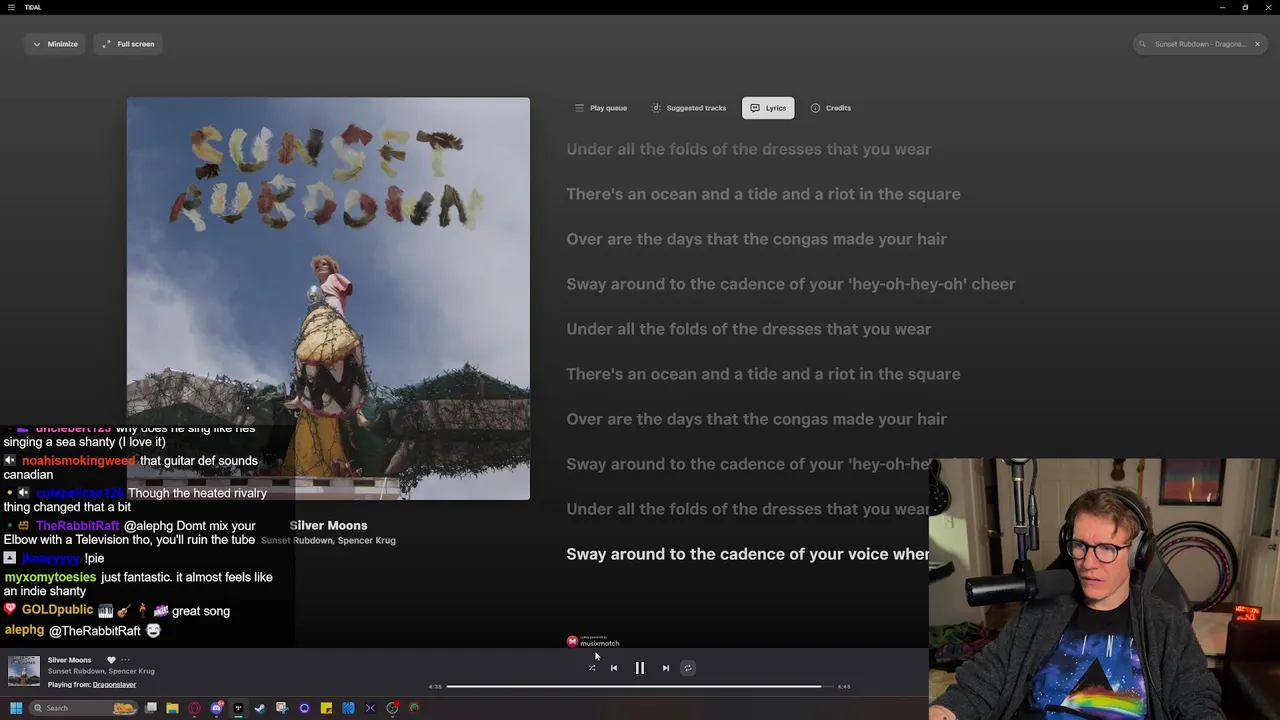Like Silver Moons with the heart icon
This screenshot has width=1280, height=720.
click(111, 660)
